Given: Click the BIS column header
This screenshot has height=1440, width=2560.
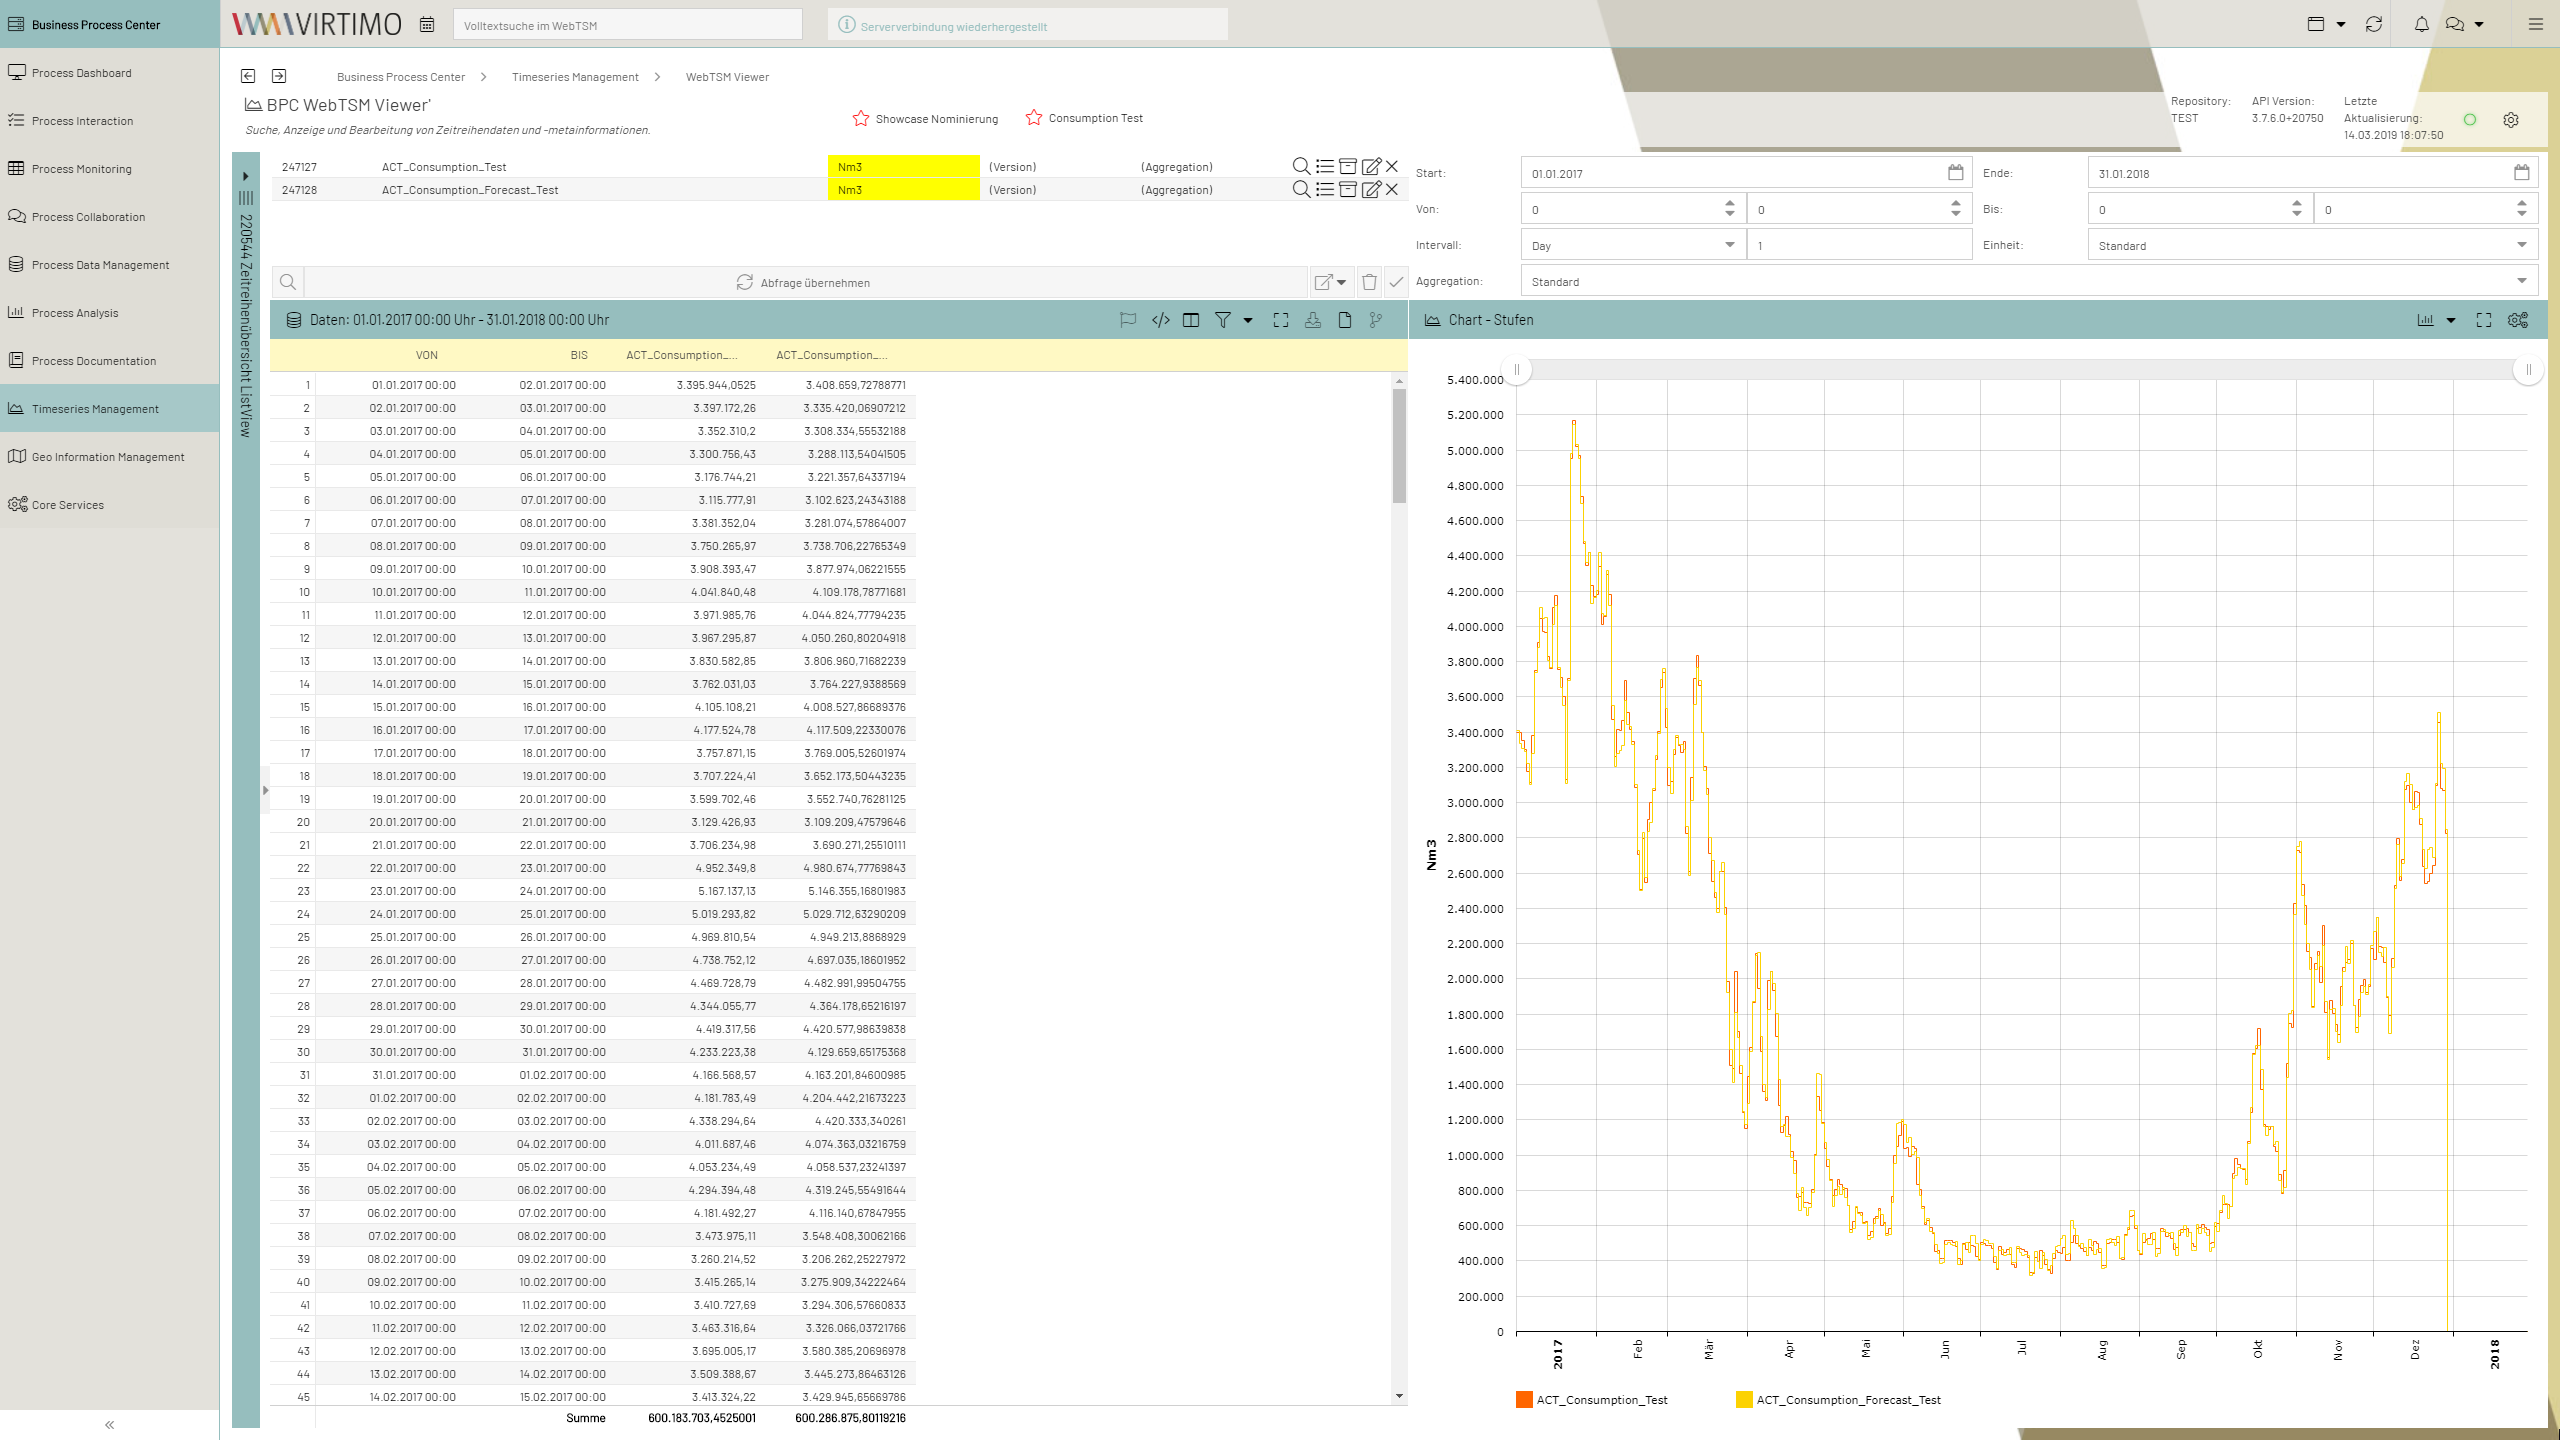Looking at the screenshot, I should pos(579,355).
